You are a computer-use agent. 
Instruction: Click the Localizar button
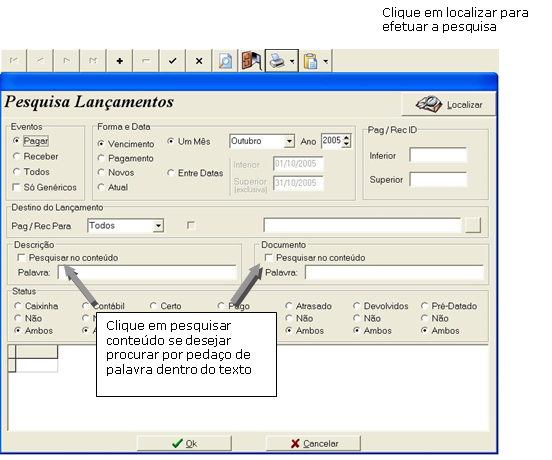[448, 105]
